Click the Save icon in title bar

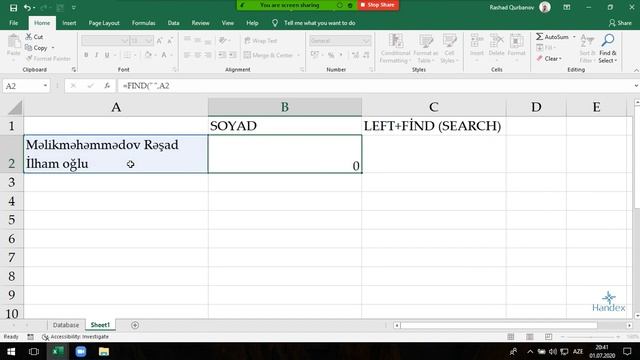(13, 7)
